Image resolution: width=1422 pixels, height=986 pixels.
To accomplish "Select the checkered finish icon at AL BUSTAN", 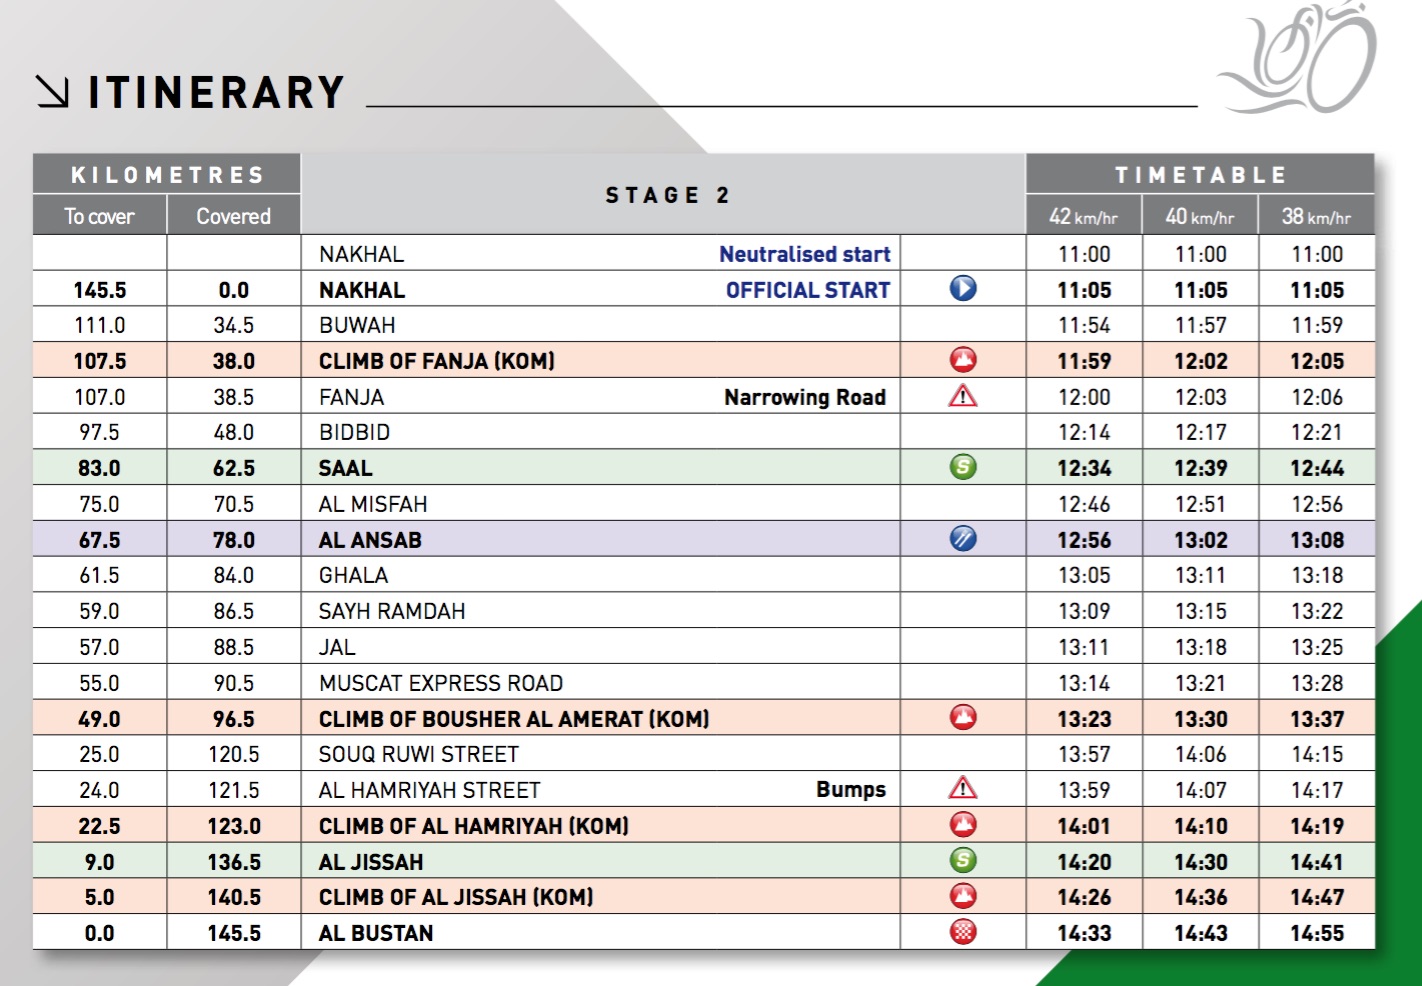I will pos(962,932).
